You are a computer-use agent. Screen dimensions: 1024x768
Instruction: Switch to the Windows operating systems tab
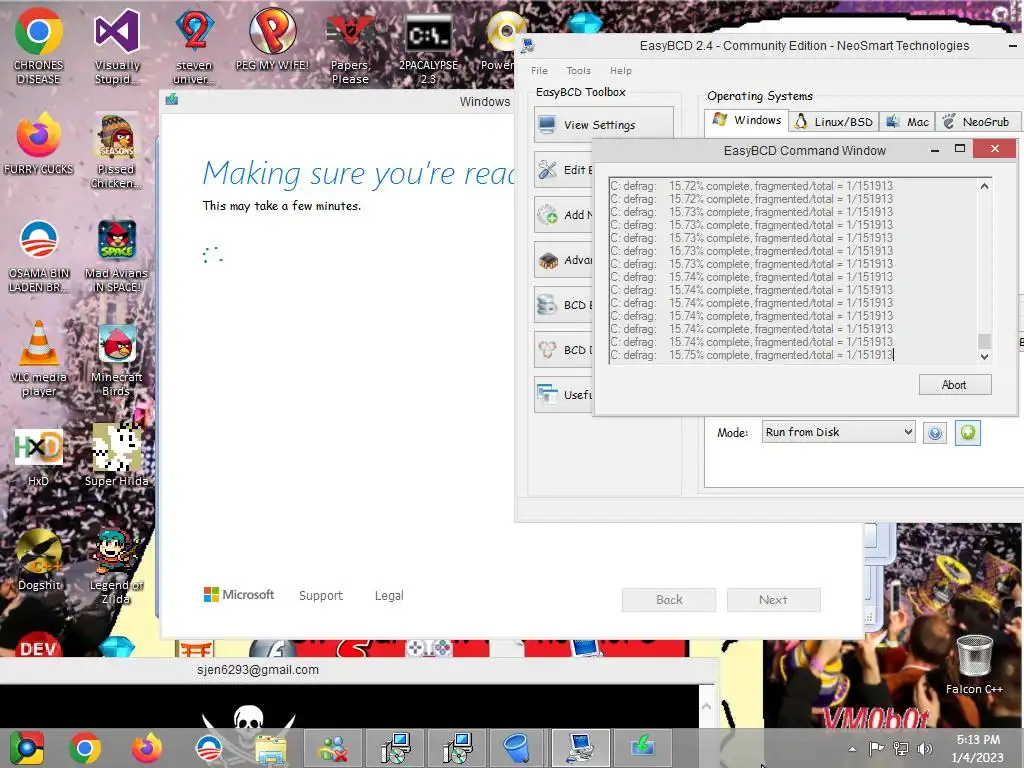click(746, 121)
